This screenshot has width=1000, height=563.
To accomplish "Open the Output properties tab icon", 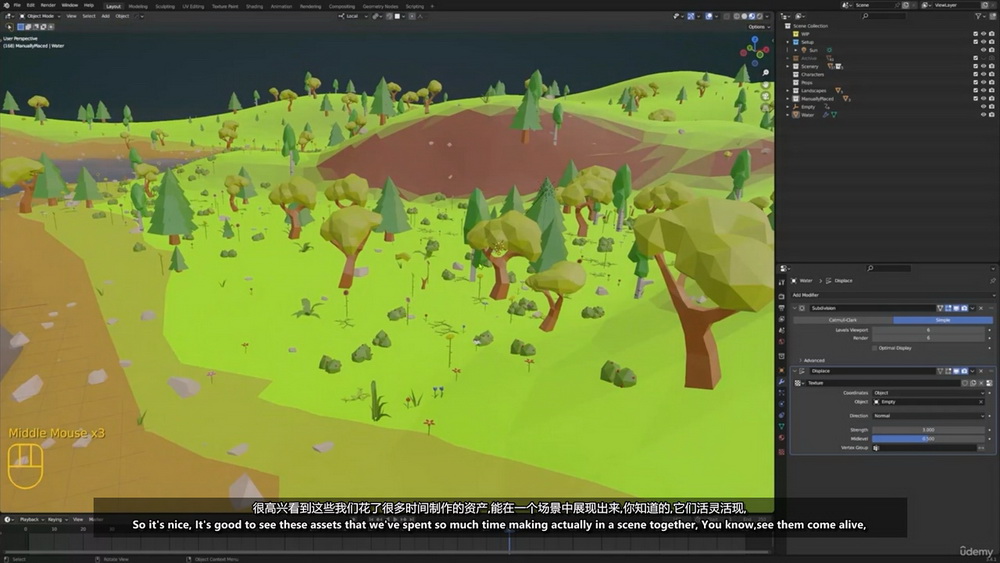I will [781, 308].
